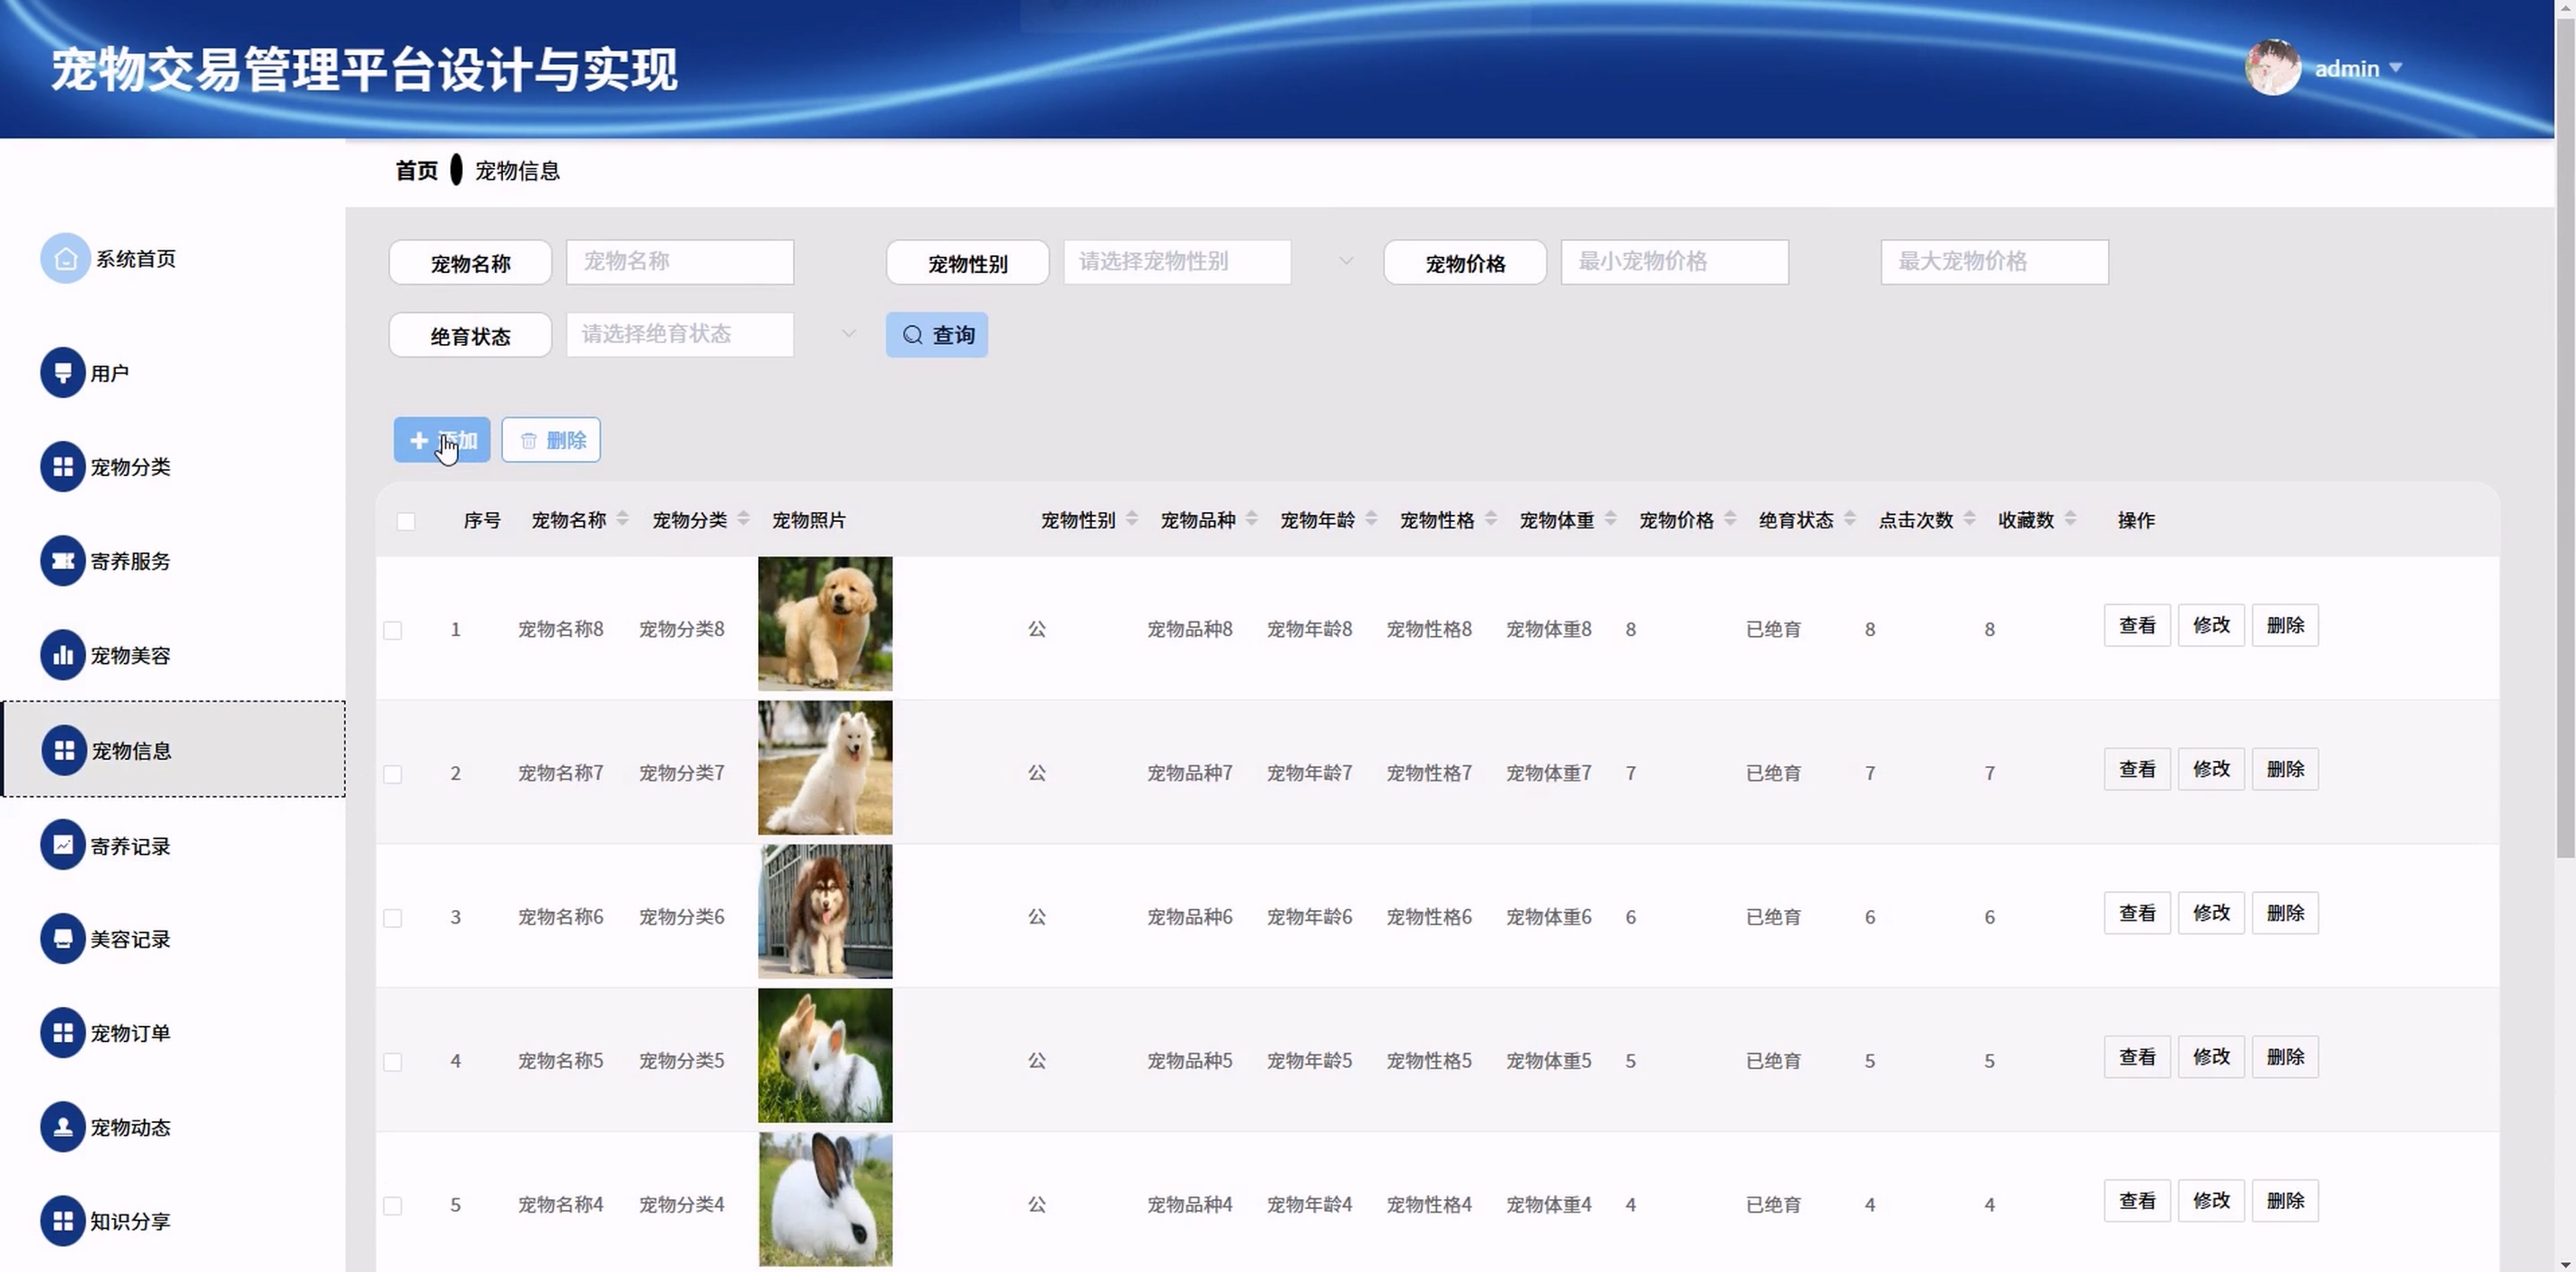This screenshot has width=2576, height=1272.
Task: Click the 寄养服务 ticket icon
Action: [62, 561]
